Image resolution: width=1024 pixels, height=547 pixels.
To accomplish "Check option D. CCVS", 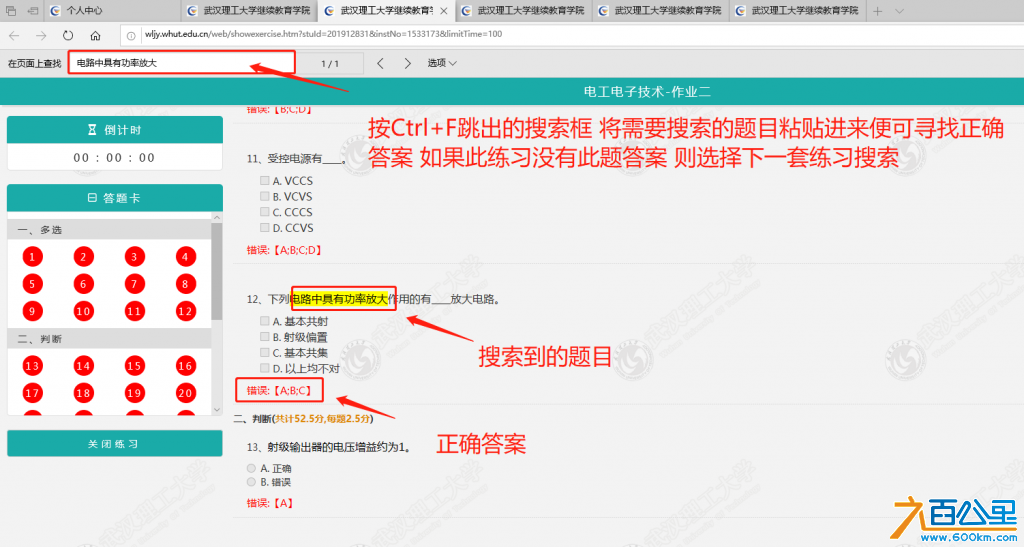I will click(264, 227).
